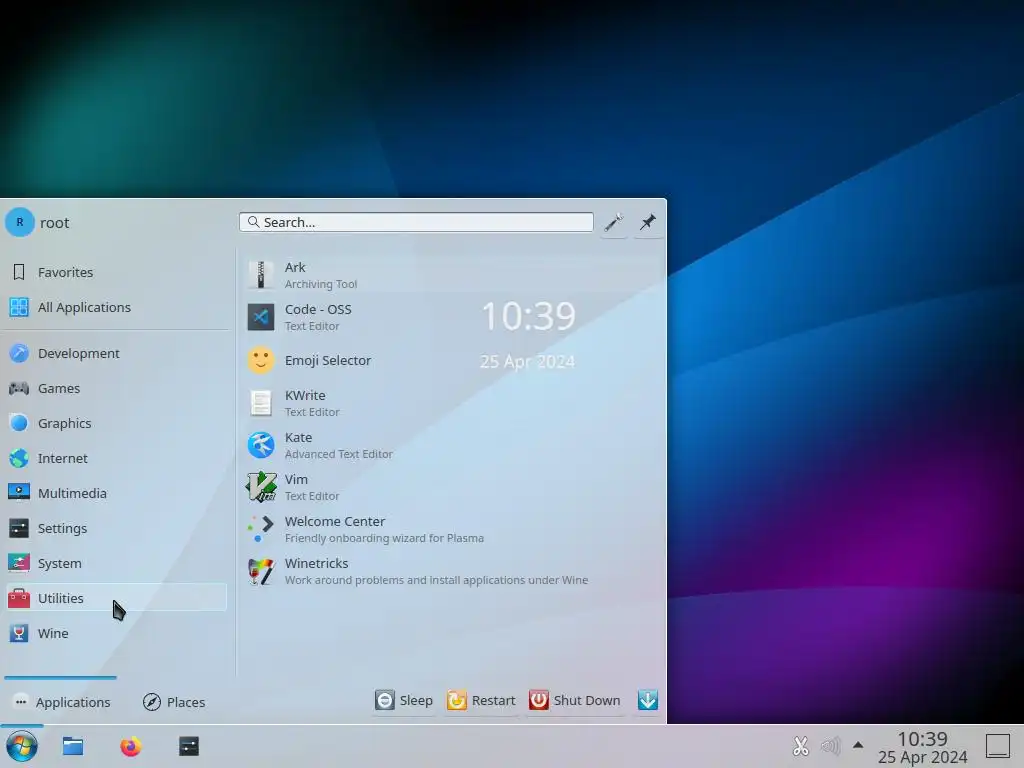Open the Games category
Viewport: 1024px width, 768px height.
coord(117,389)
